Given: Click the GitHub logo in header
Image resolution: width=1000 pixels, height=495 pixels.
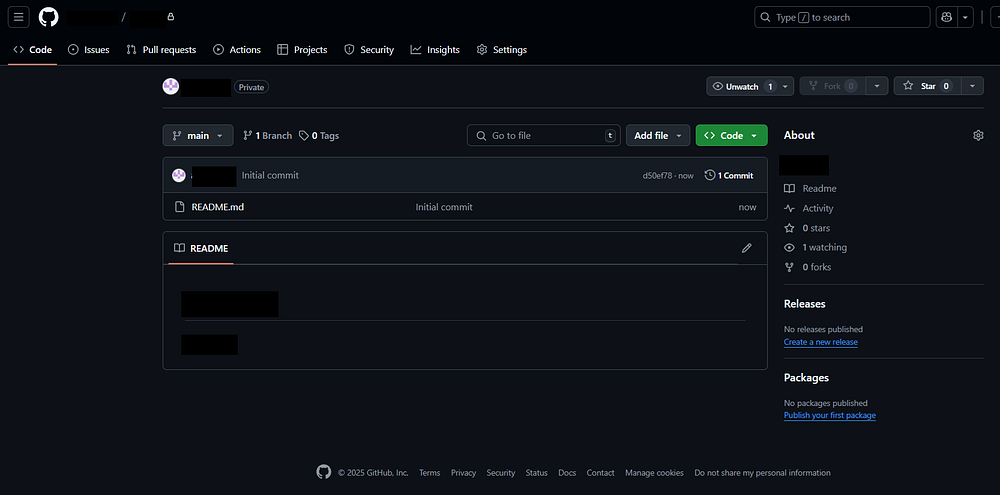Looking at the screenshot, I should [48, 17].
